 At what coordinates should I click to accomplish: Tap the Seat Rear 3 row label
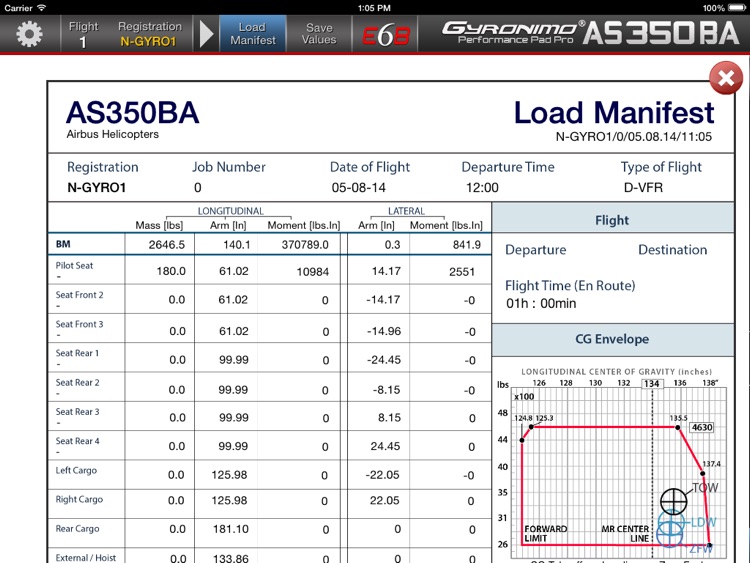77,411
